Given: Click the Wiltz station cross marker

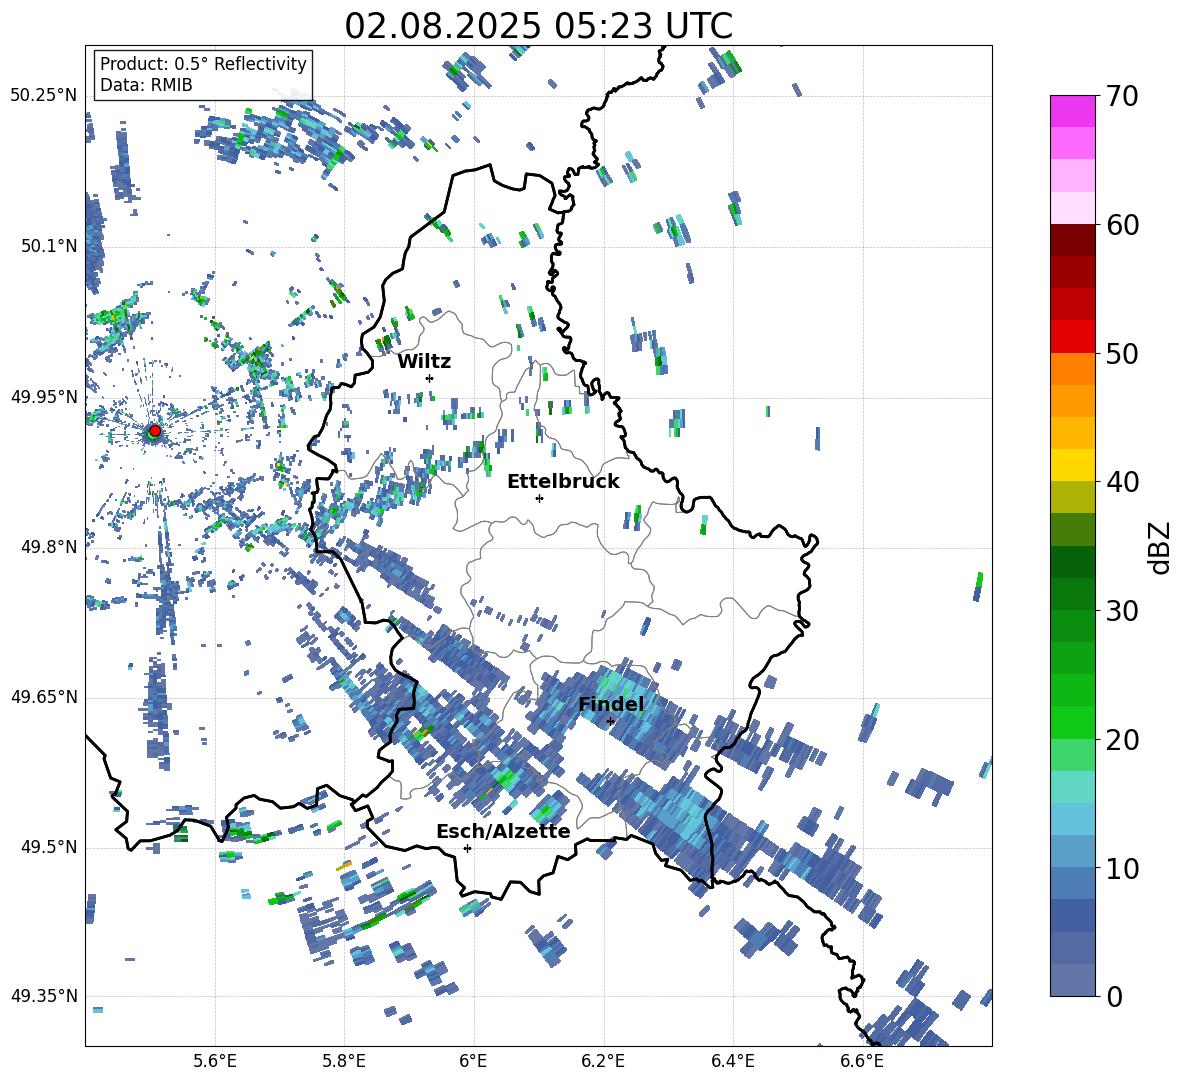Looking at the screenshot, I should [x=430, y=378].
